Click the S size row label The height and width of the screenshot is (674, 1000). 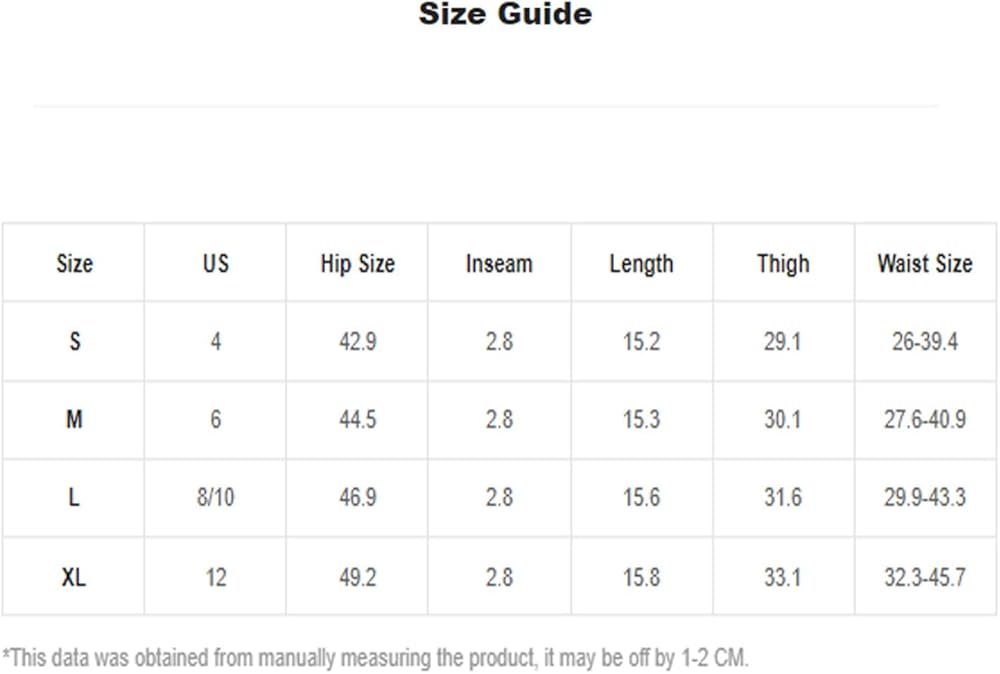(x=75, y=342)
